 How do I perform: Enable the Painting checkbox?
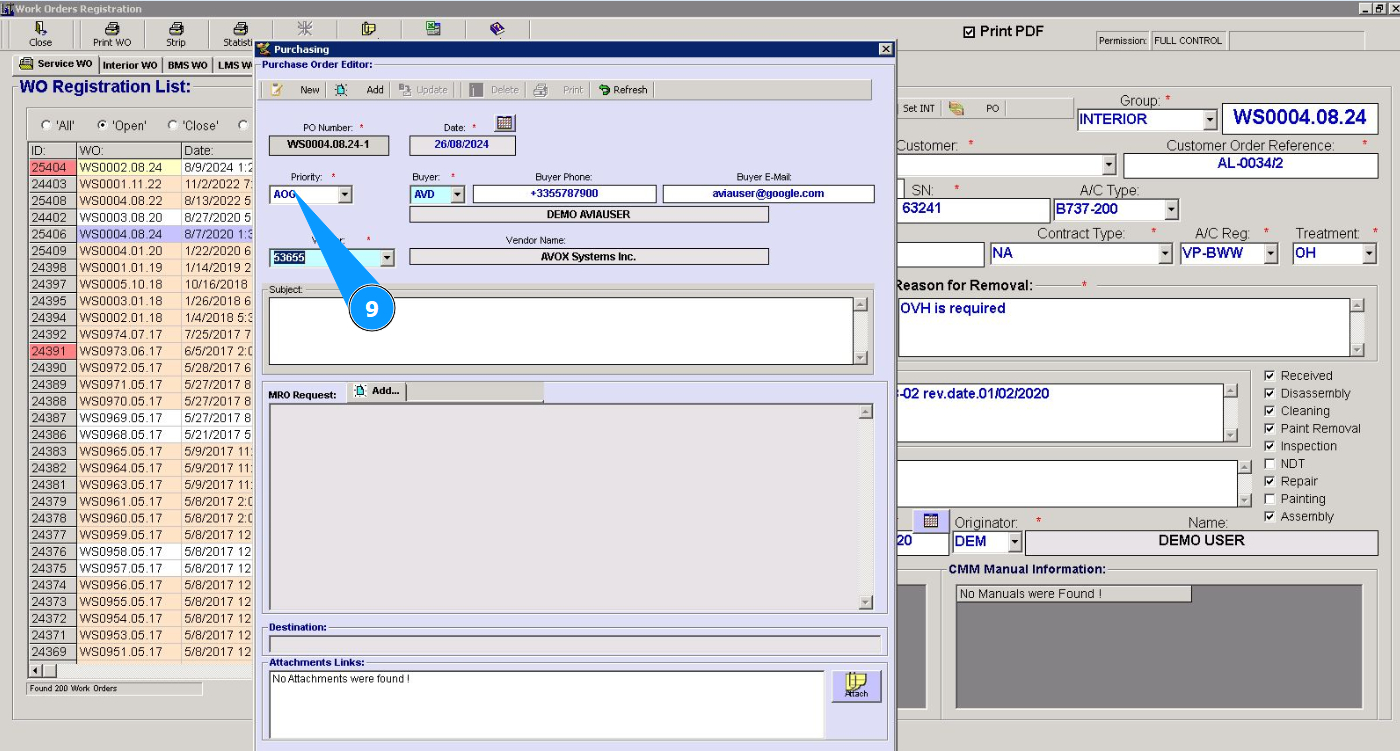pos(1270,499)
